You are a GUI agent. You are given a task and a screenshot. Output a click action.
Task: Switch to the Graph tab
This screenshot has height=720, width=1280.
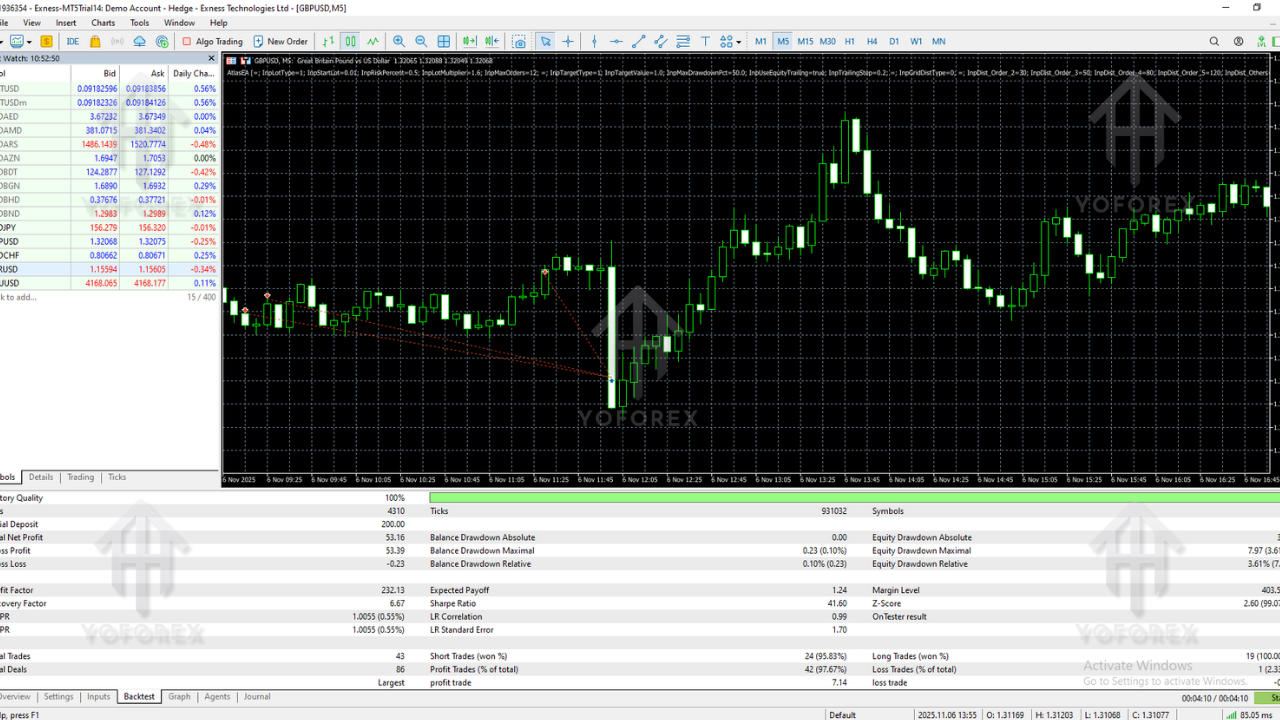(179, 696)
